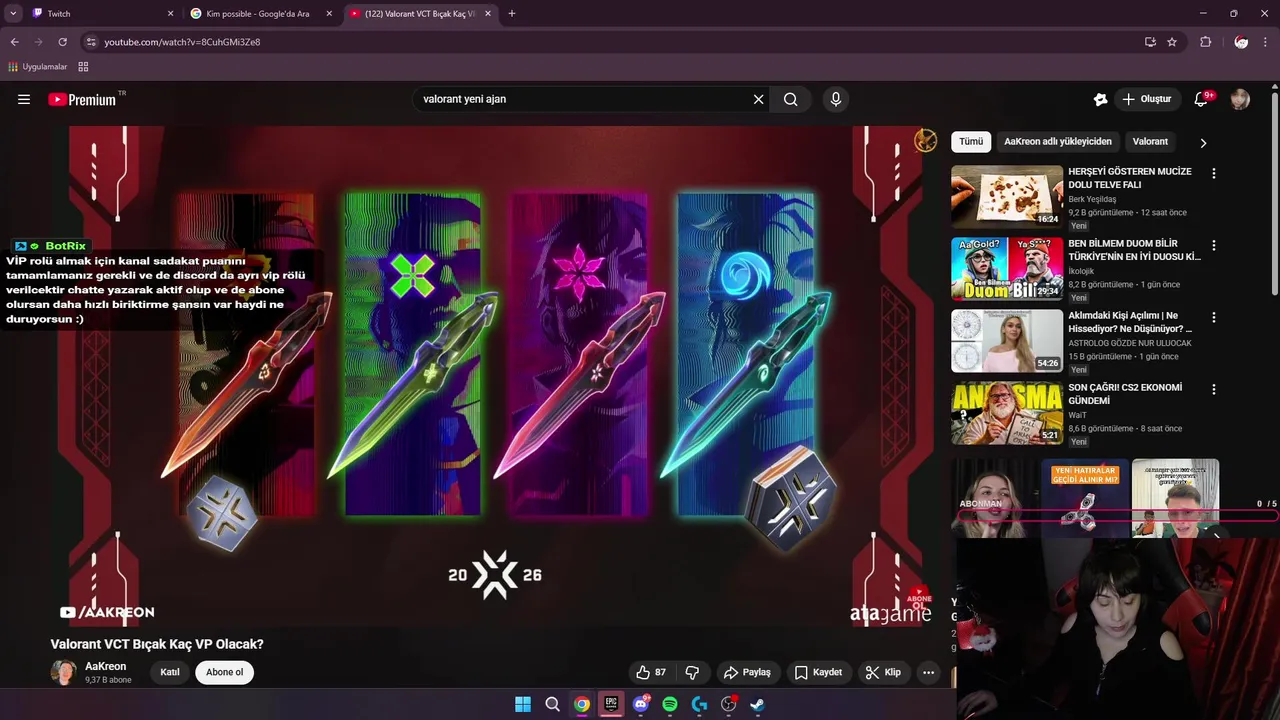Viewport: 1280px width, 720px height.
Task: Select AaKreon adlı yükleyiciden chip
Action: (x=1058, y=142)
